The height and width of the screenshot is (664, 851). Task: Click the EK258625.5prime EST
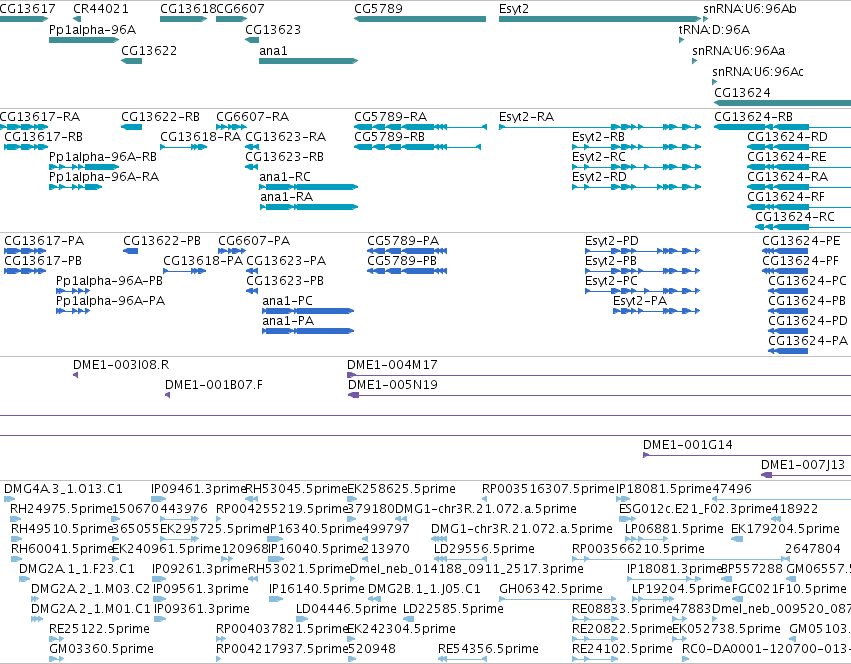point(352,499)
